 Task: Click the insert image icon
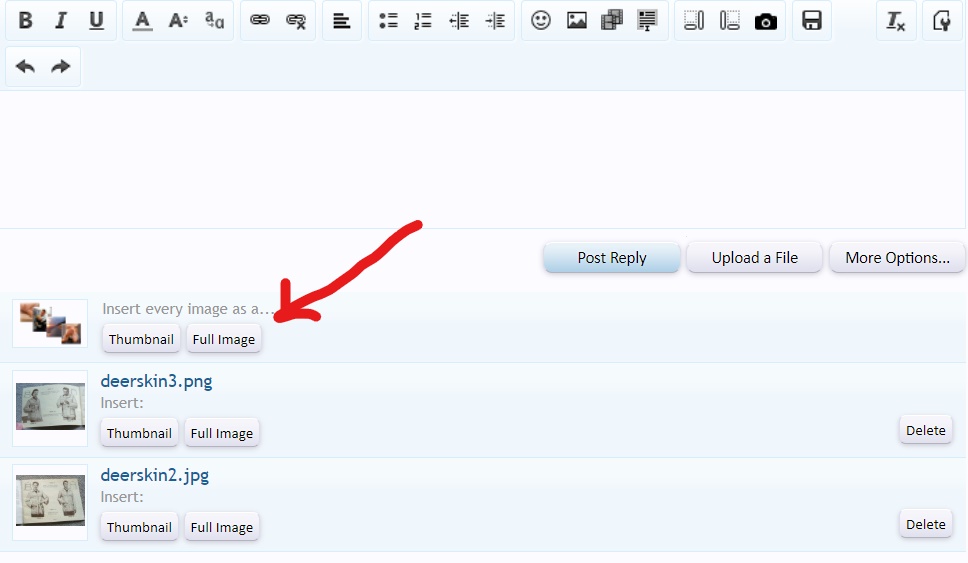[577, 21]
